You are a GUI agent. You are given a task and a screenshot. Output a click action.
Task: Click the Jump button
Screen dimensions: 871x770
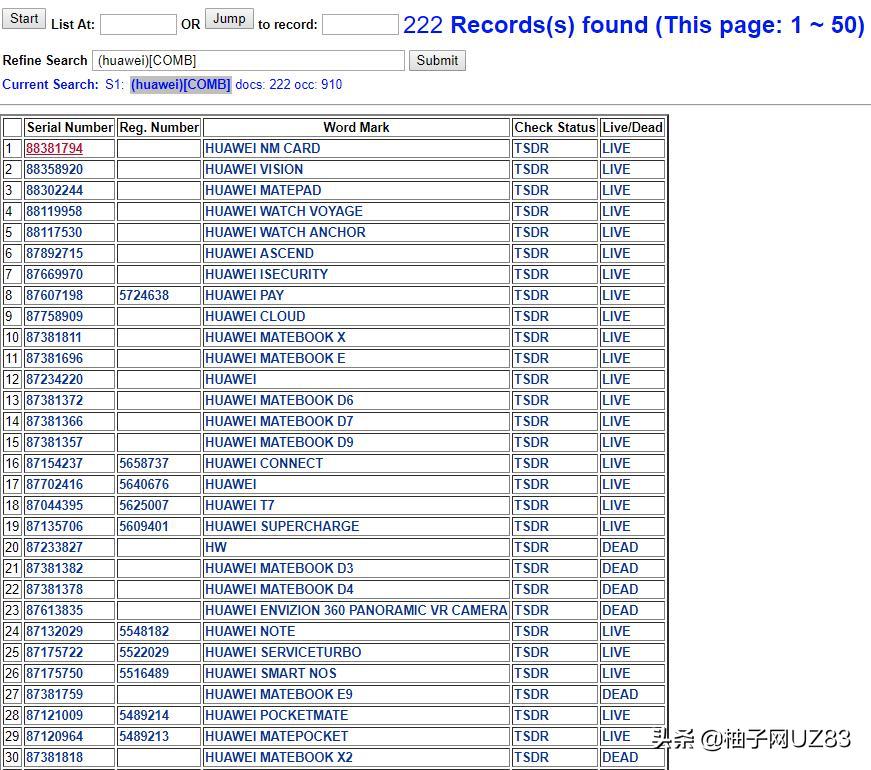click(229, 19)
